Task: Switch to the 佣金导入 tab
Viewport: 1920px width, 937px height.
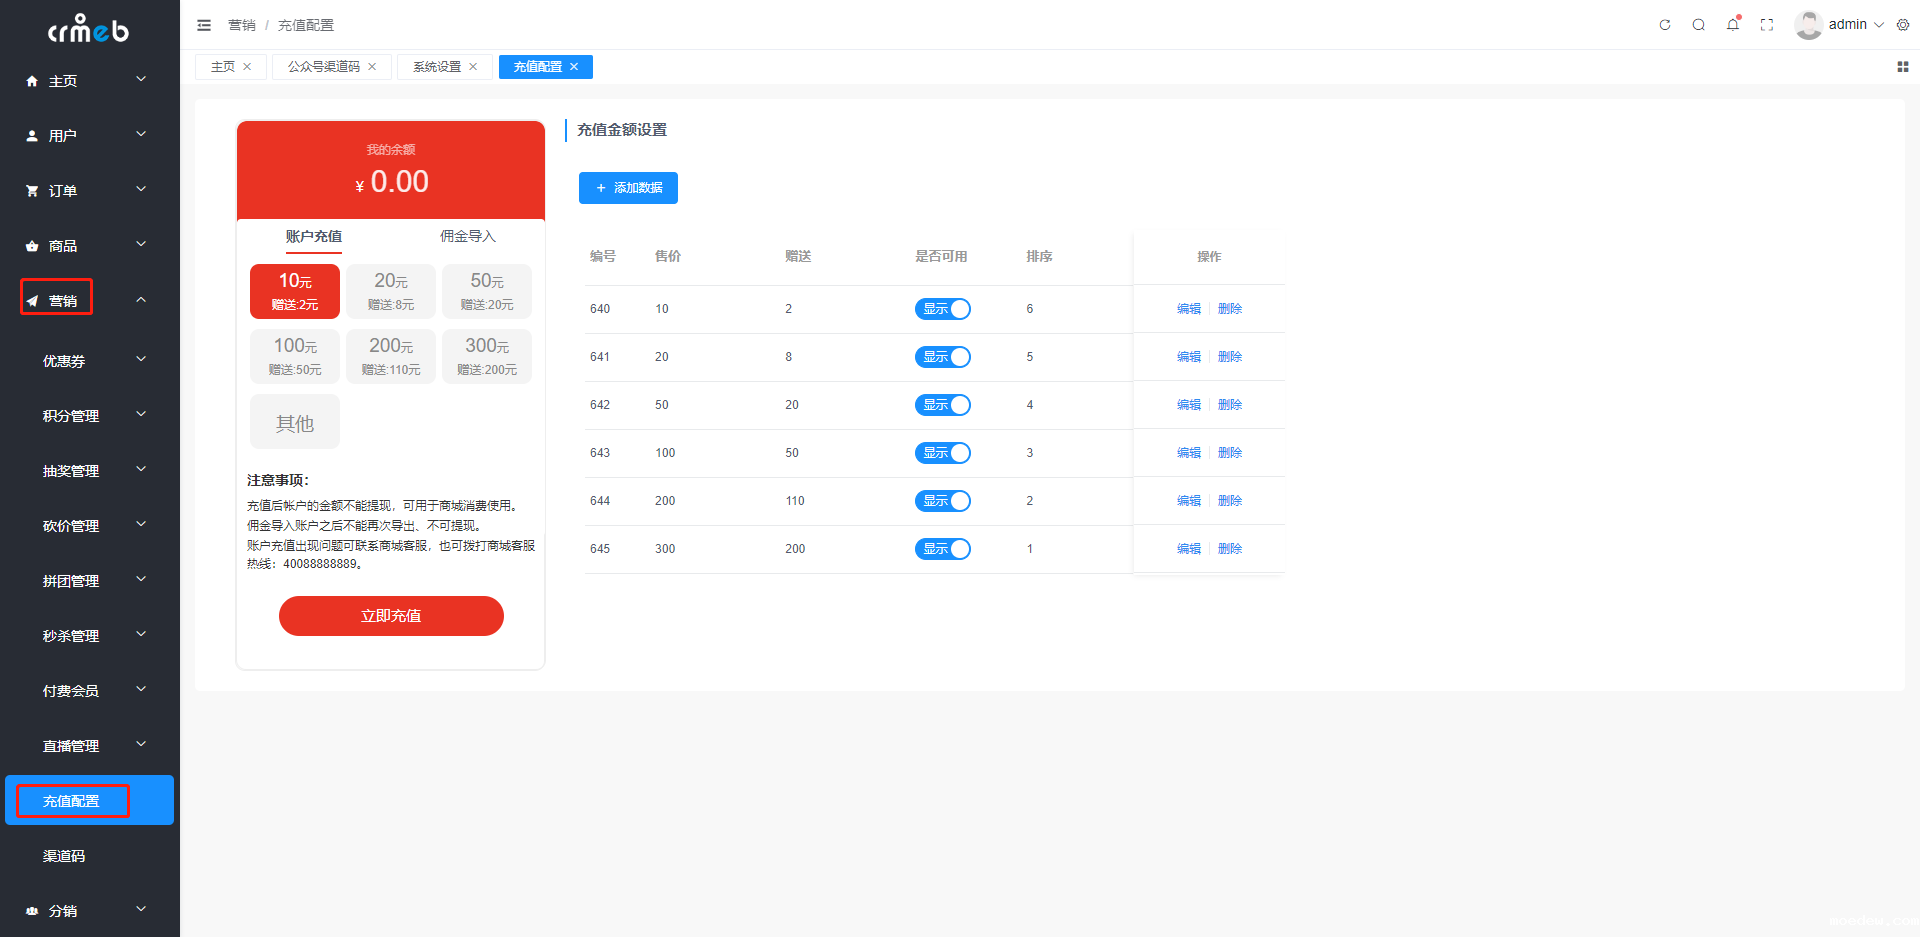Action: click(x=467, y=237)
